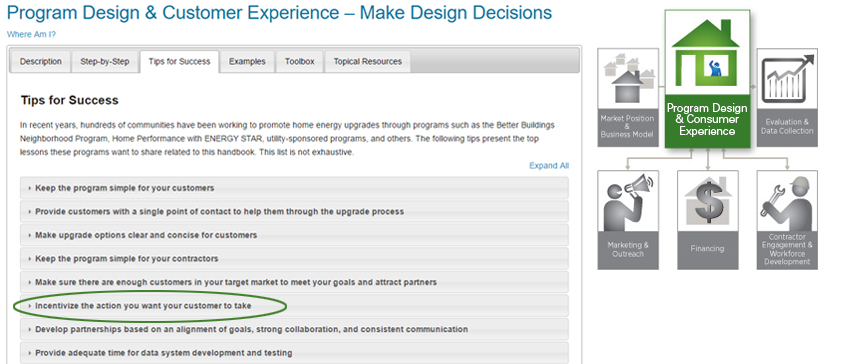Image resolution: width=850 pixels, height=364 pixels.
Task: Open the Topical Resources tab
Action: pos(368,61)
